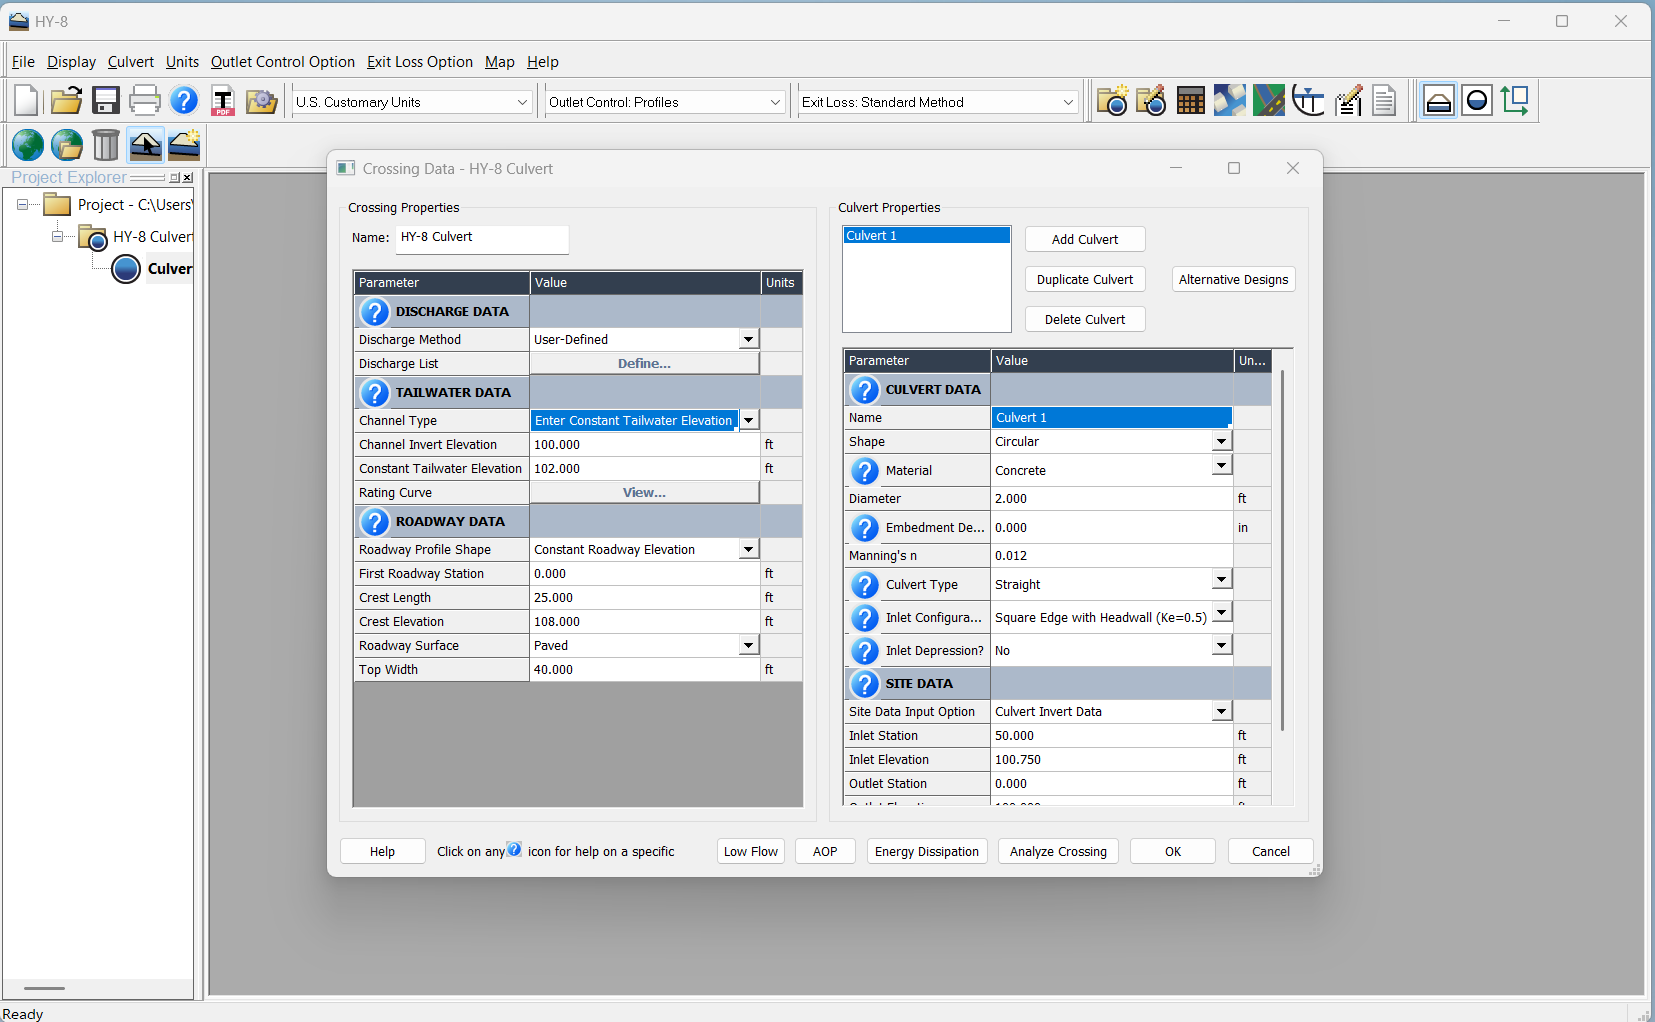This screenshot has height=1022, width=1655.
Task: Open help via the toolbar question mark icon
Action: click(x=184, y=101)
